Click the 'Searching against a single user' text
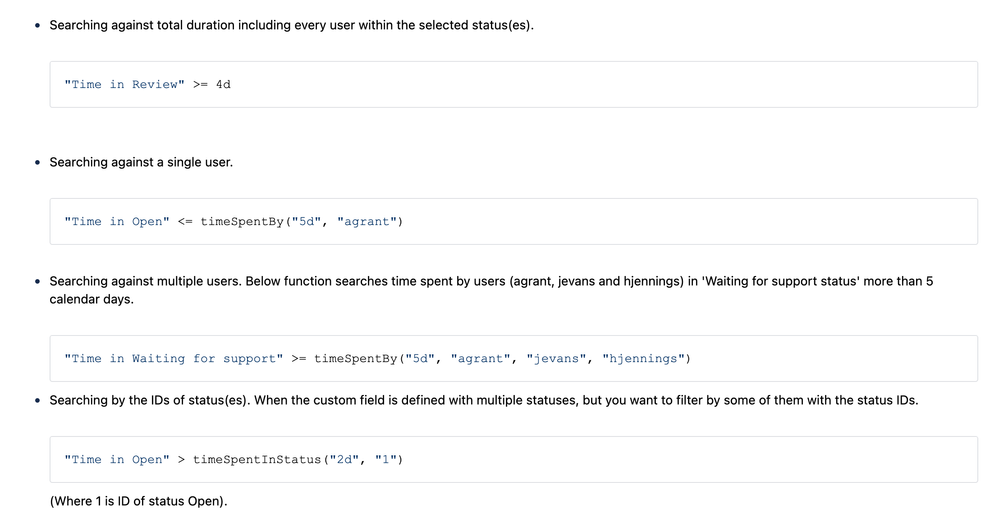Screen dimensions: 999x515 141,162
